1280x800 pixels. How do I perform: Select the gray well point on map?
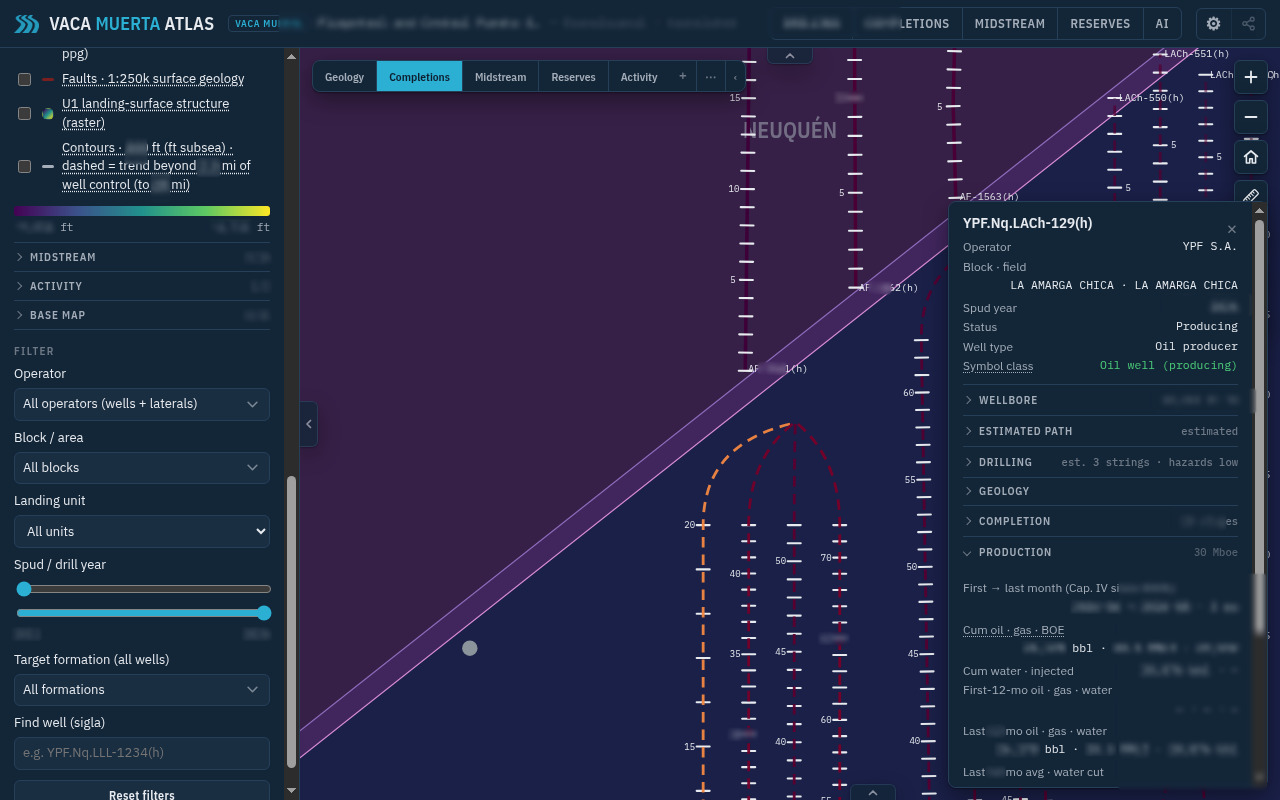click(x=470, y=648)
